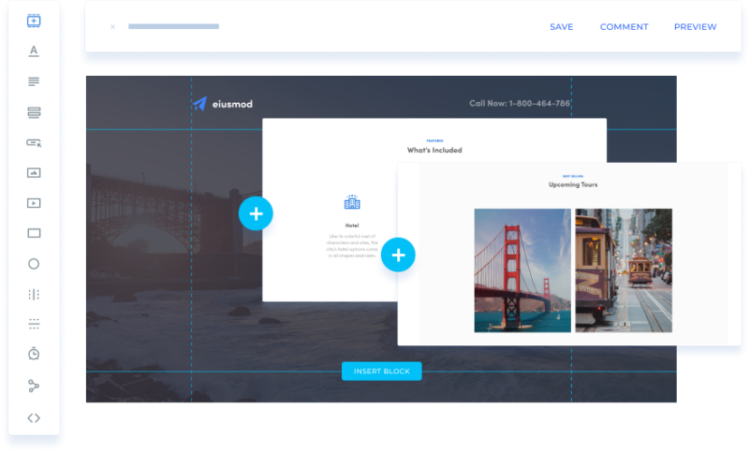Select the Golden Gate Bridge tour photo
The height and width of the screenshot is (452, 750).
[x=522, y=270]
